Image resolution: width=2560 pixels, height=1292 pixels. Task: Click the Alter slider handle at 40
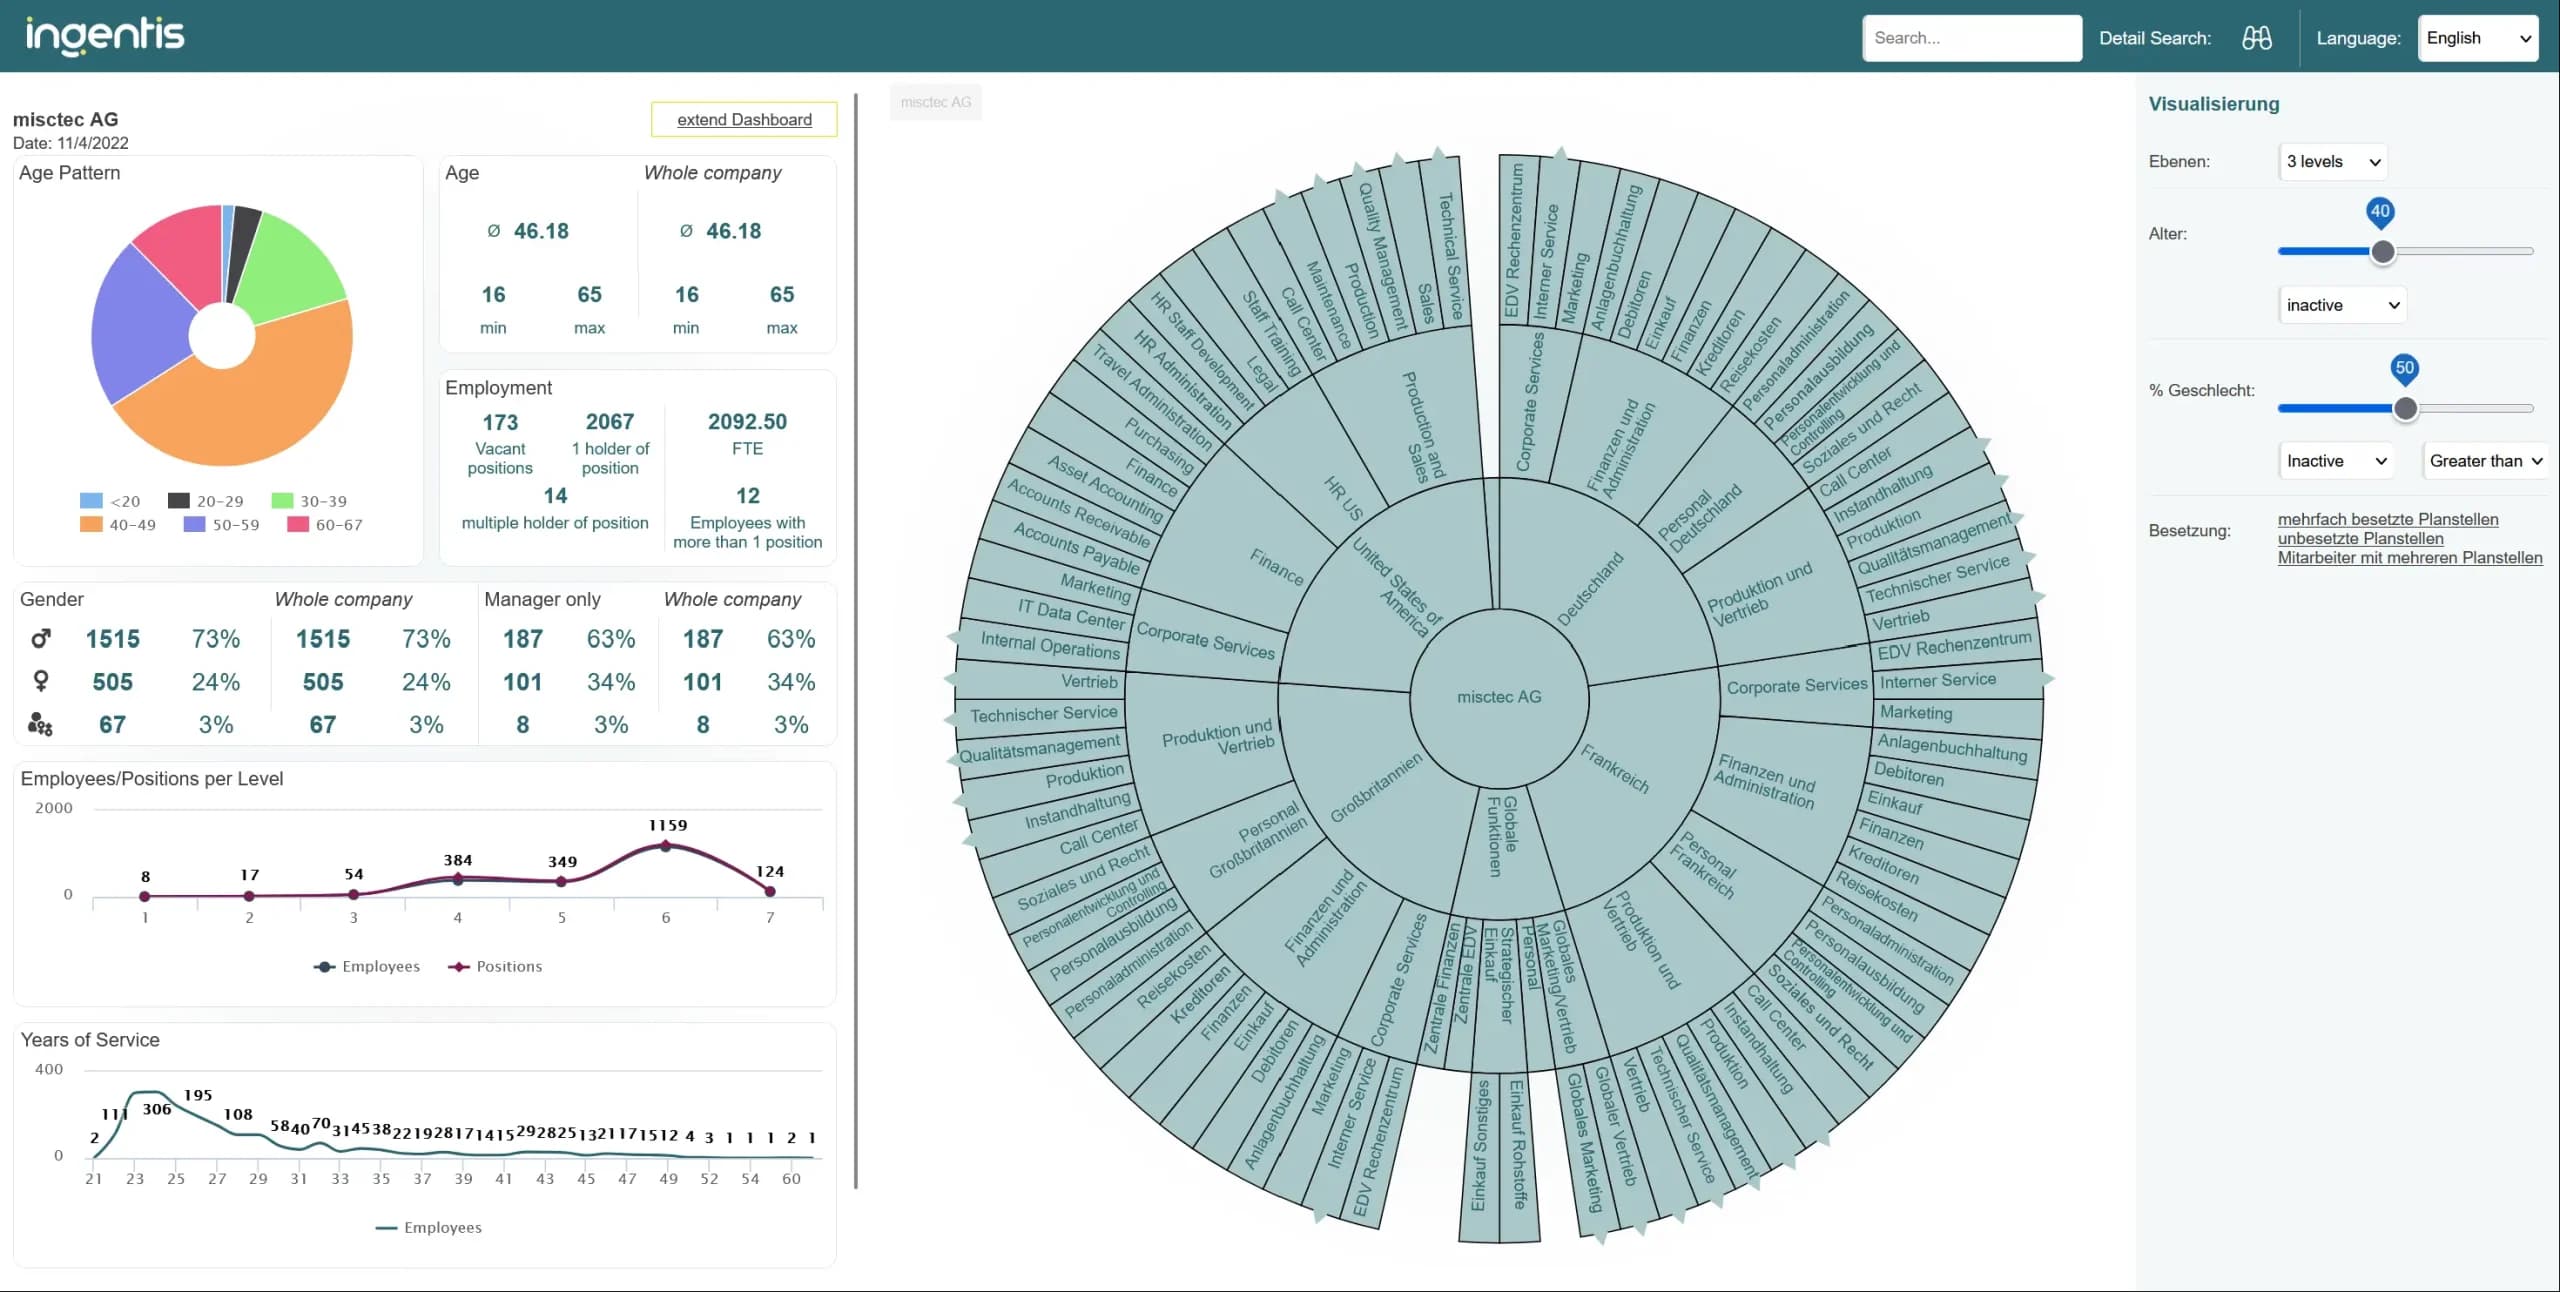click(x=2383, y=251)
